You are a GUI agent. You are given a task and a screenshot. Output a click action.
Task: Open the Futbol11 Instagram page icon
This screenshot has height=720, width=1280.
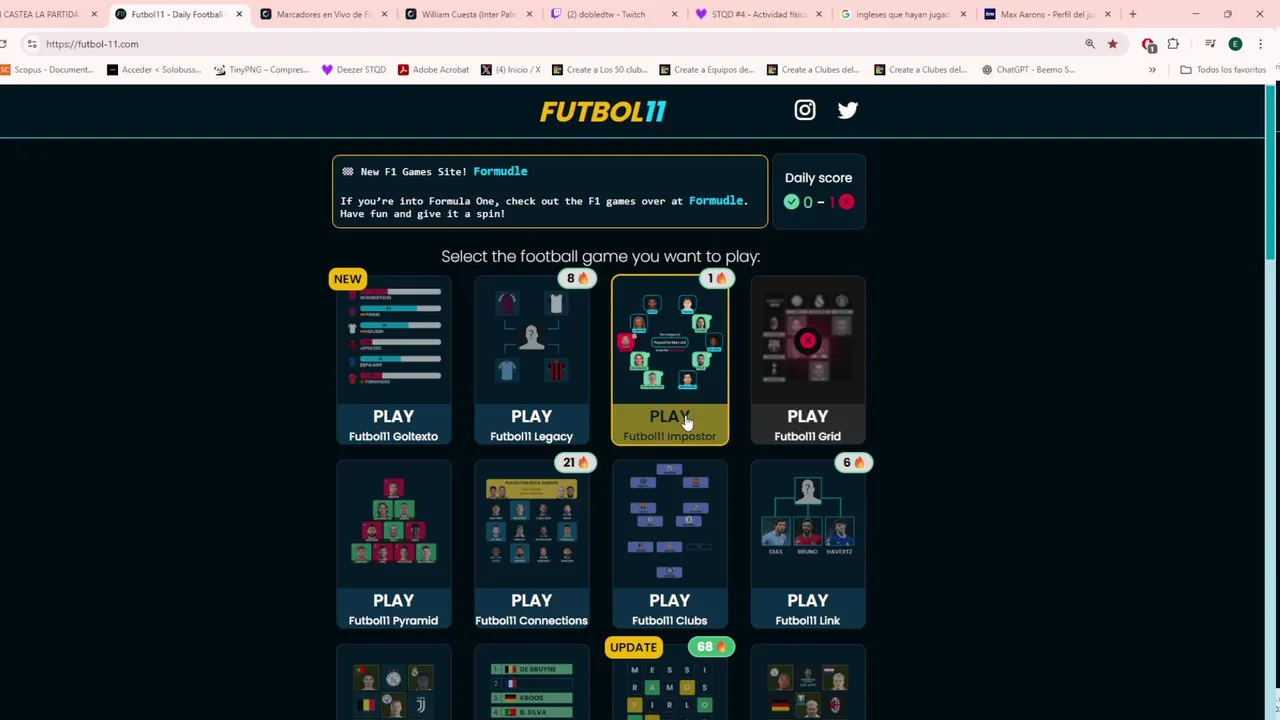click(805, 110)
